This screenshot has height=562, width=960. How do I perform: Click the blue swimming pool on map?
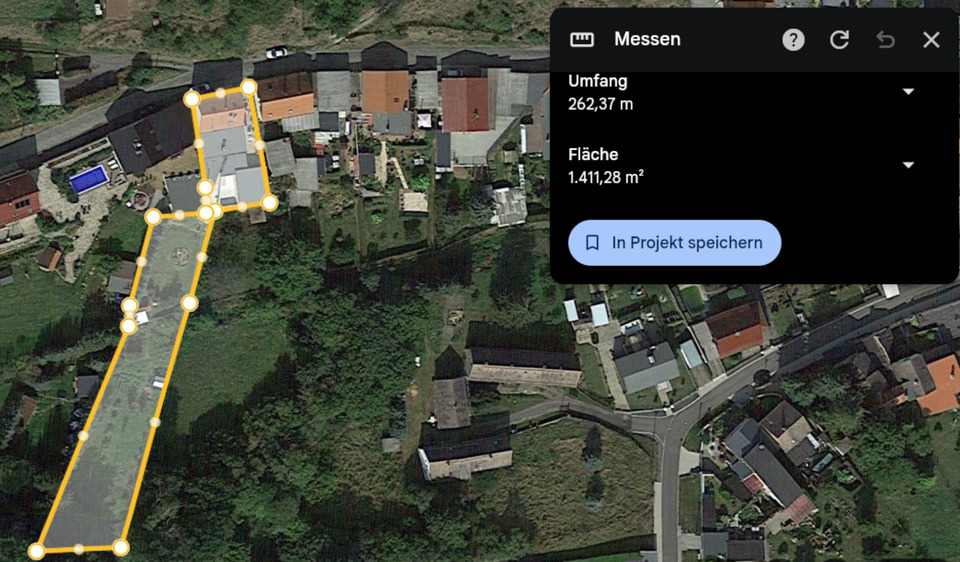click(89, 179)
